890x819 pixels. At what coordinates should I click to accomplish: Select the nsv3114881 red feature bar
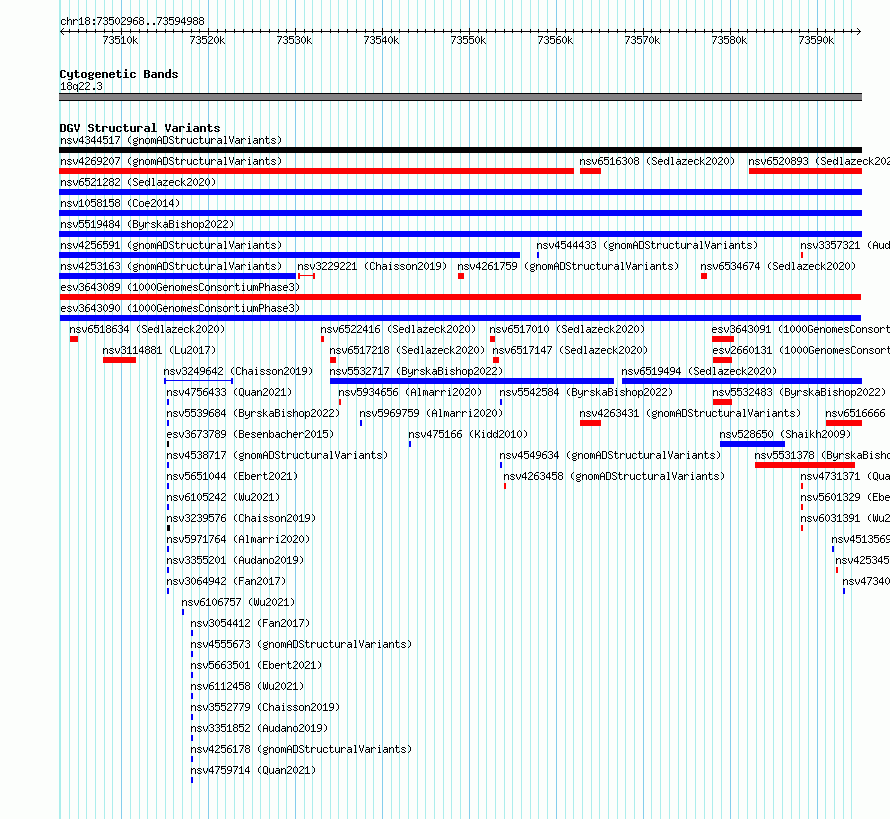[x=119, y=360]
